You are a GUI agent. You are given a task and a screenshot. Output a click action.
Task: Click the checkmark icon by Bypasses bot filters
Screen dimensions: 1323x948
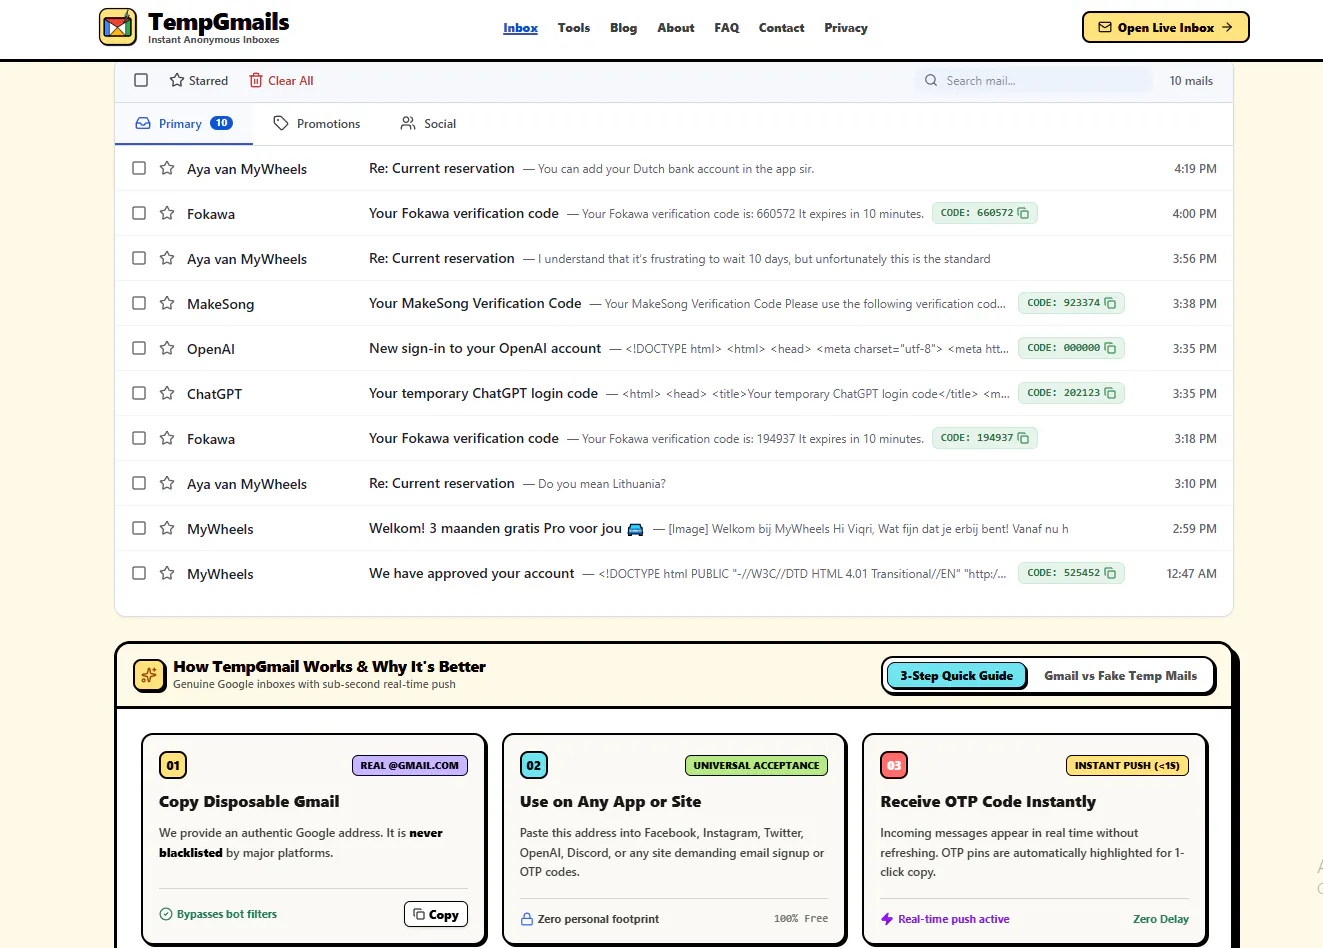(x=166, y=914)
